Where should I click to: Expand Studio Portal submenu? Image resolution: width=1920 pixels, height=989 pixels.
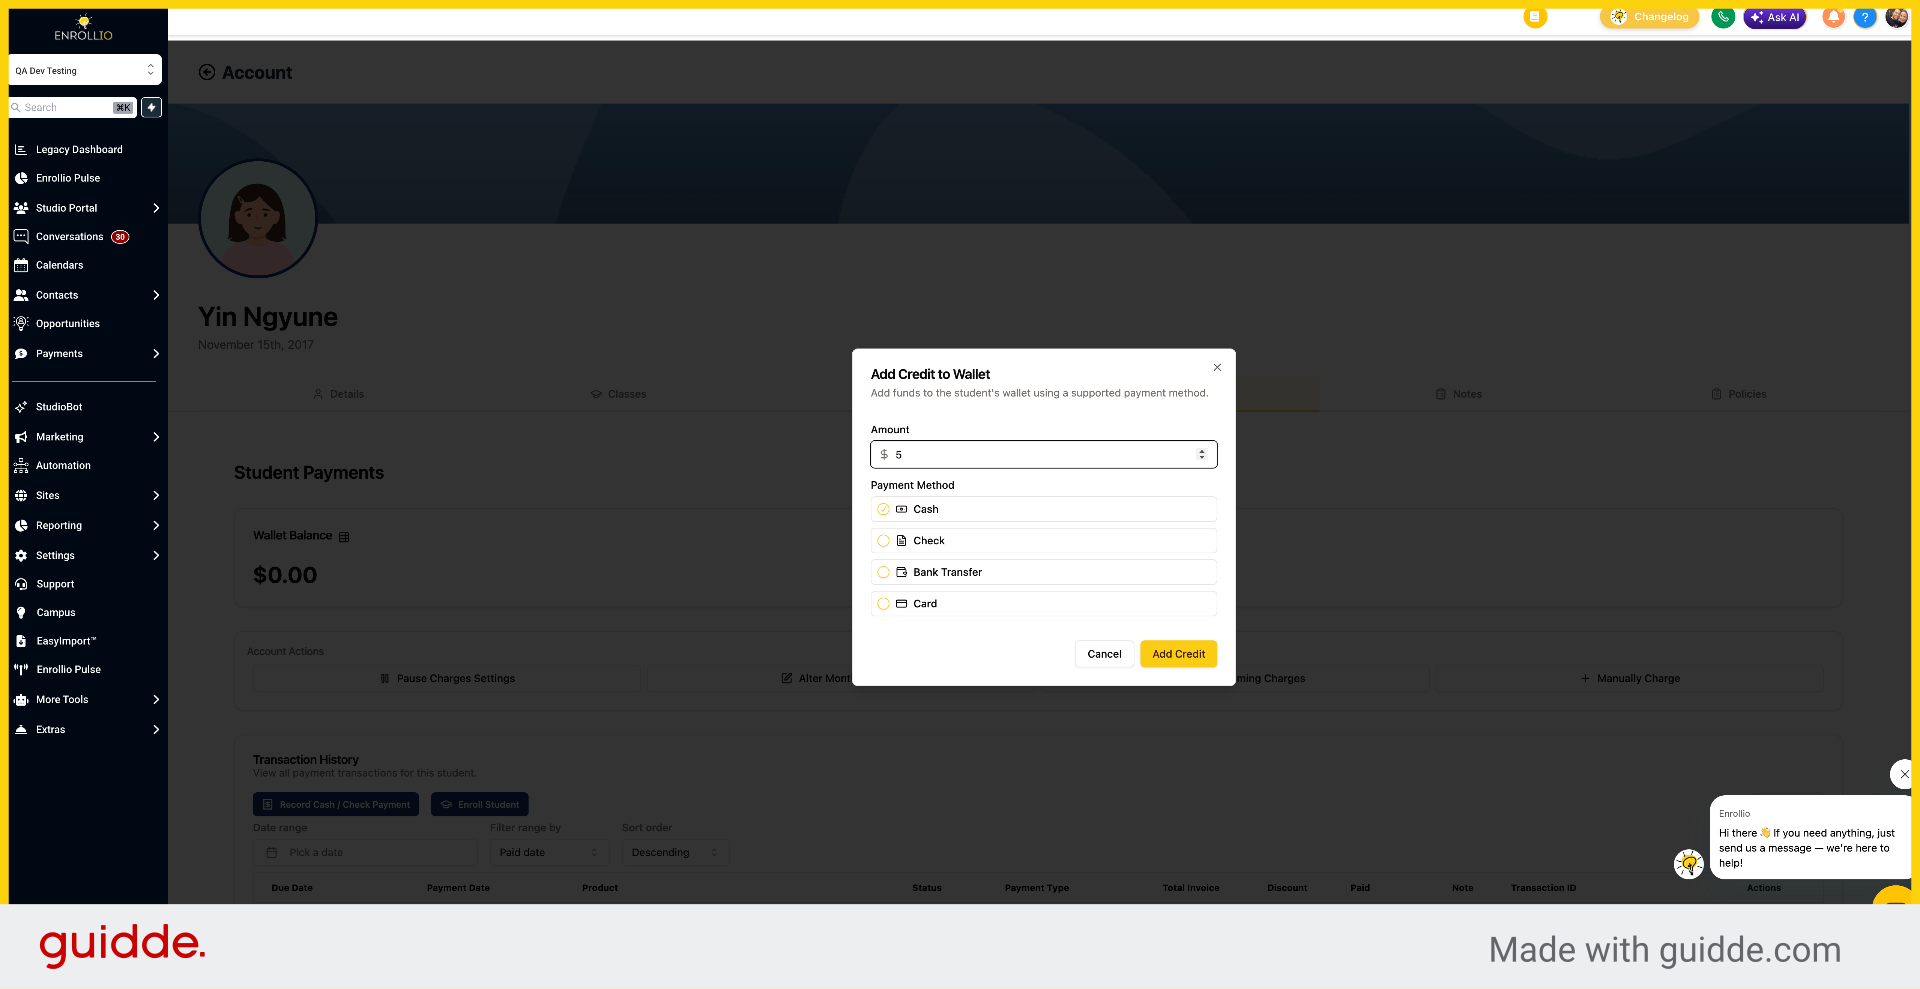pos(156,208)
